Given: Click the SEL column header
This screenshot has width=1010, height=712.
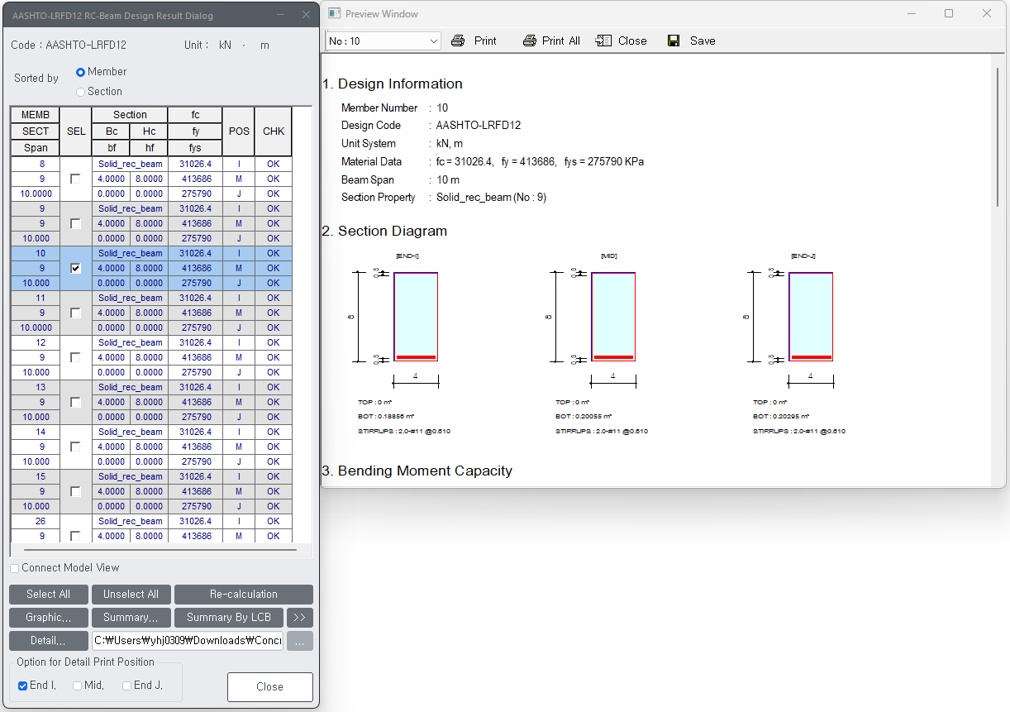Looking at the screenshot, I should (76, 131).
